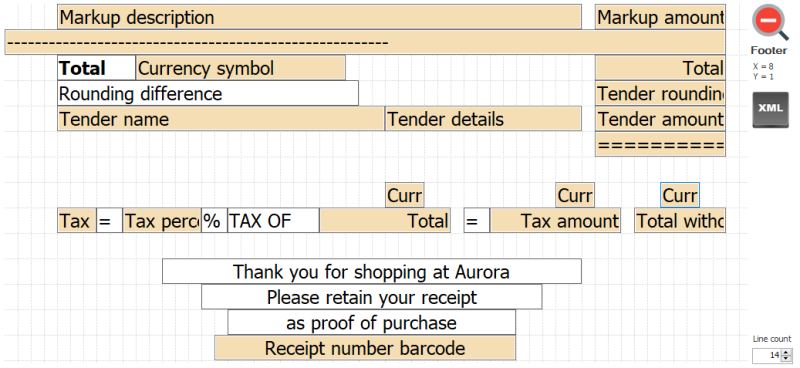Select the Receipt number barcode field
This screenshot has height=368, width=800.
tap(365, 348)
